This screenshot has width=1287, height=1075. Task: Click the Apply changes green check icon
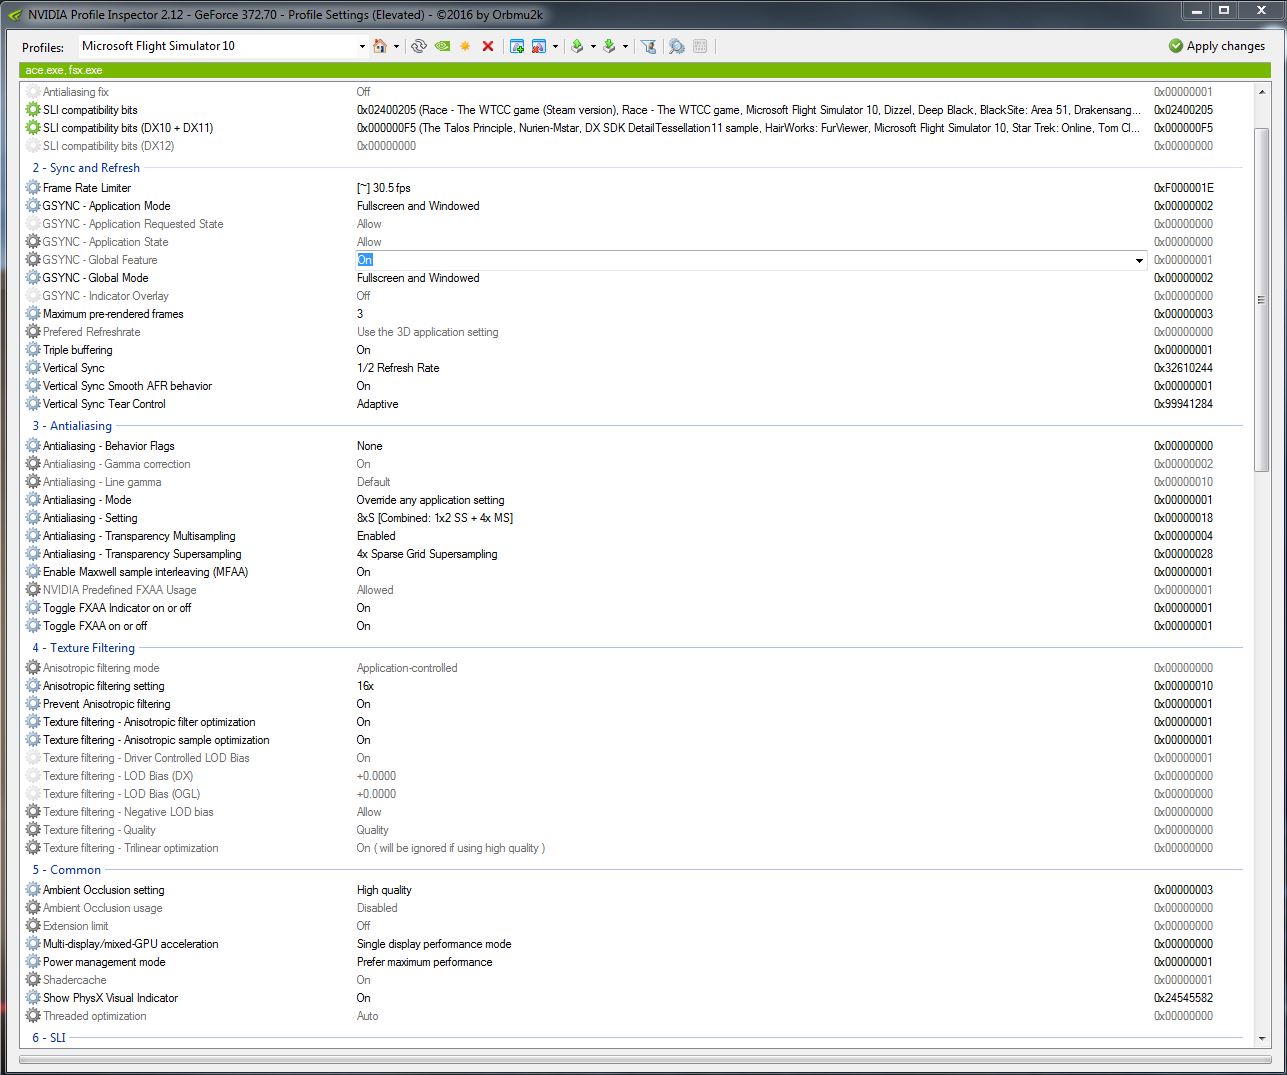click(1176, 46)
